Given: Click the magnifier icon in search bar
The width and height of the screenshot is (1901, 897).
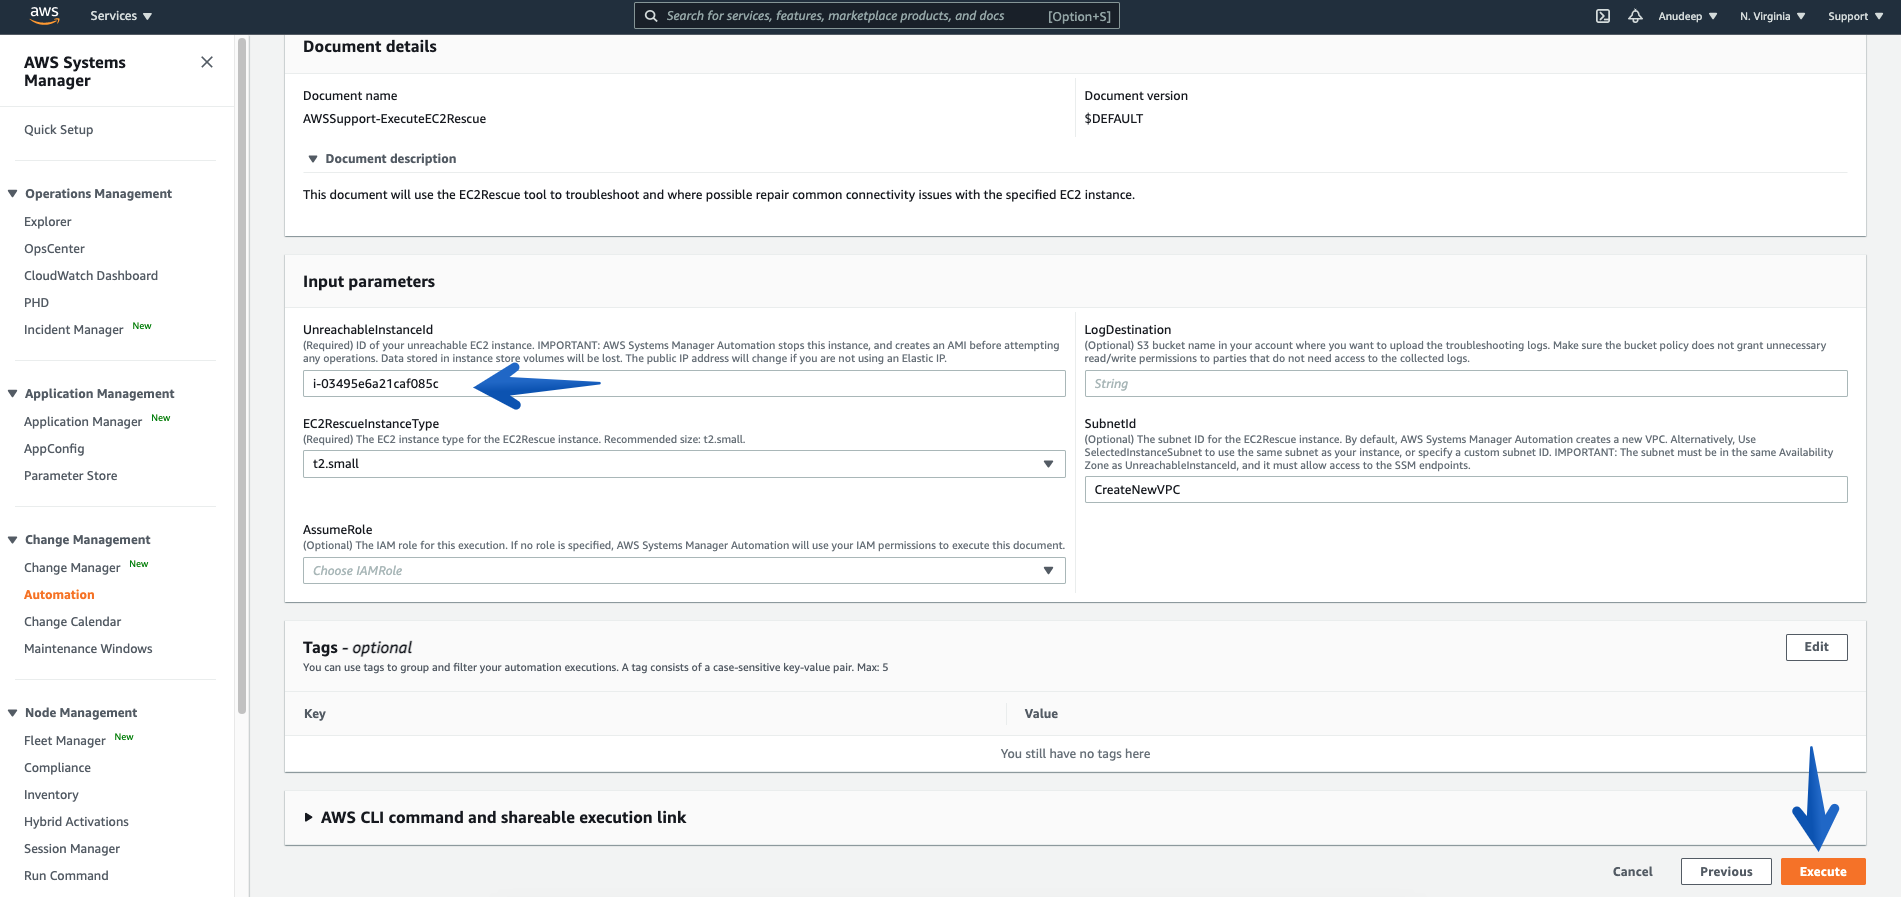Looking at the screenshot, I should [651, 16].
